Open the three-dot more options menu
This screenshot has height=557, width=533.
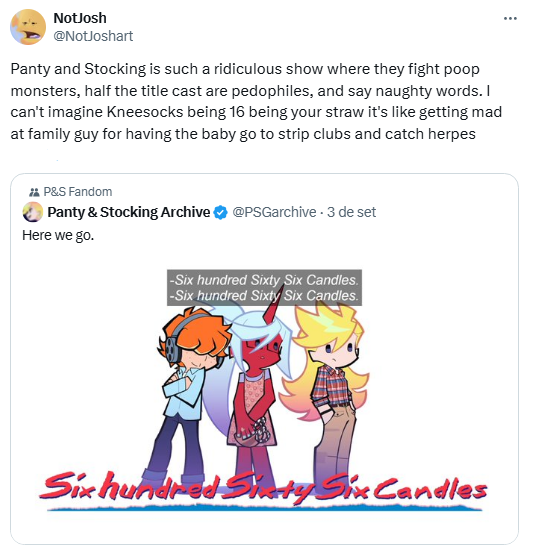510,18
